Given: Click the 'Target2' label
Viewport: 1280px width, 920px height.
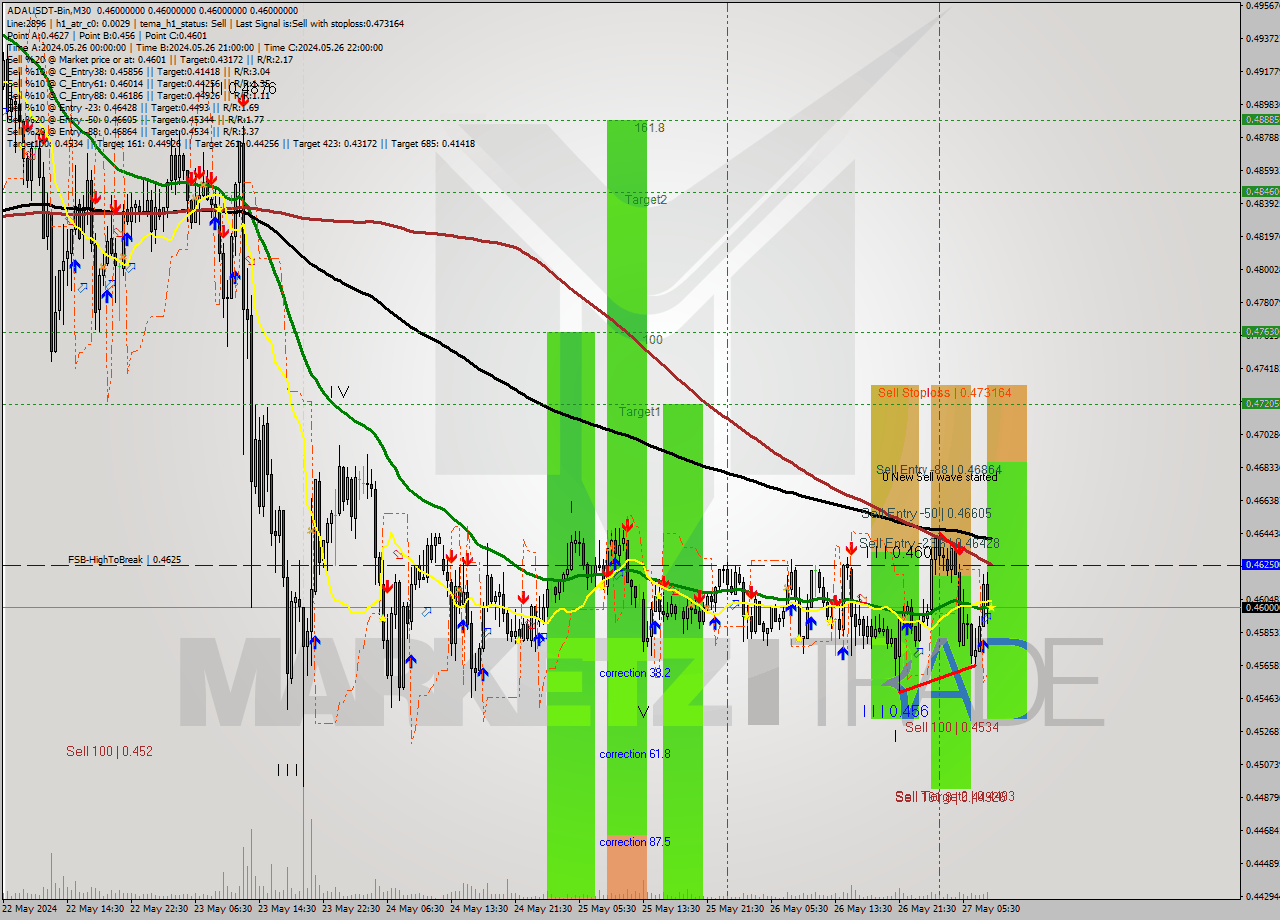Looking at the screenshot, I should (646, 200).
